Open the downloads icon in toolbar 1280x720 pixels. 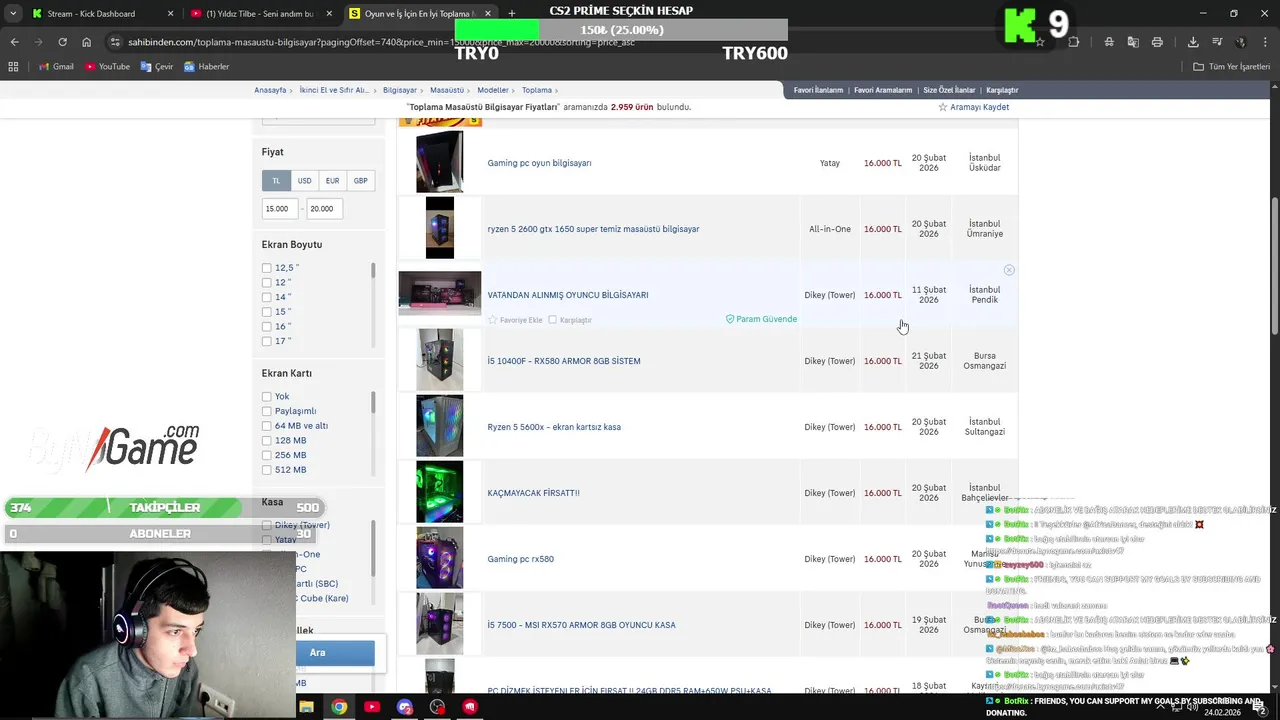(x=1193, y=42)
